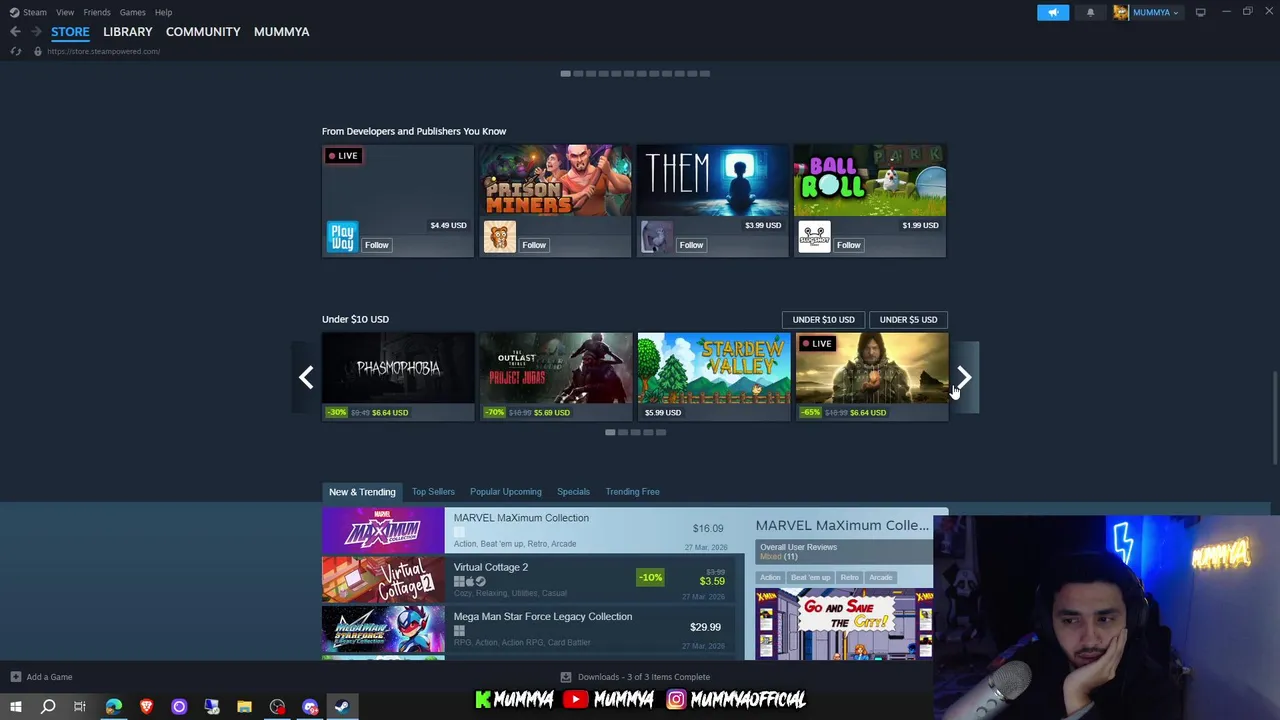Viewport: 1280px width, 720px height.
Task: Click the UNDER $10 USD button
Action: tap(823, 320)
